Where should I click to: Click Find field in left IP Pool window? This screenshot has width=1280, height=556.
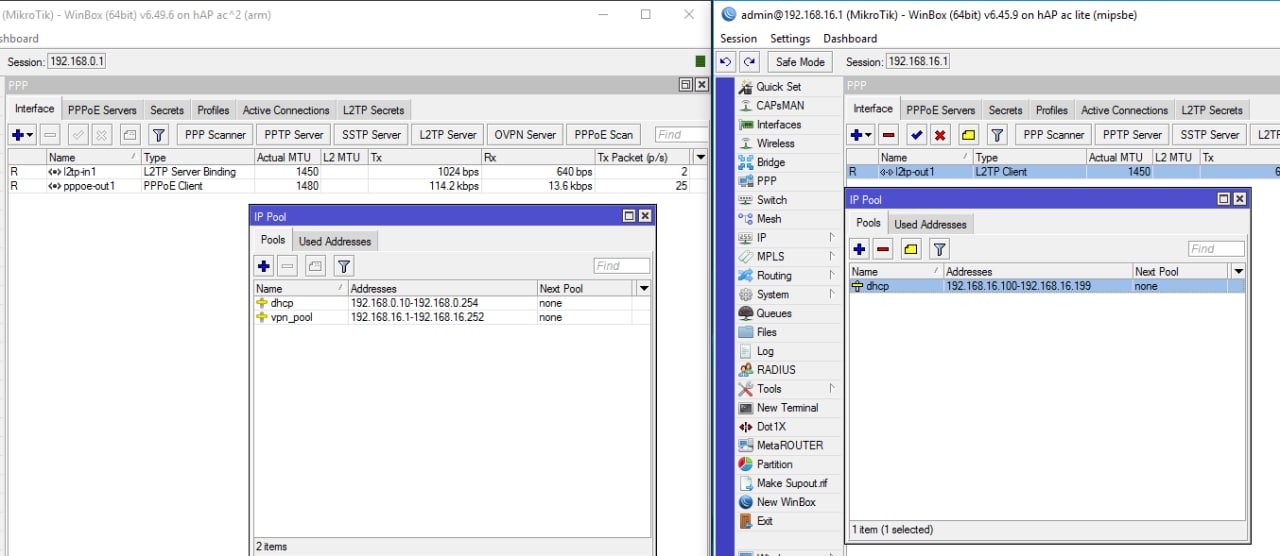coord(622,266)
